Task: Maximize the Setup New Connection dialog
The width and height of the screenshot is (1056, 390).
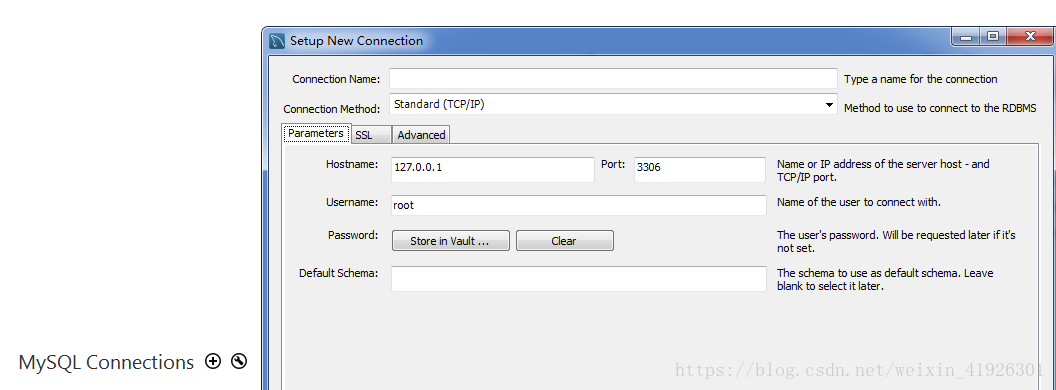Action: (x=993, y=36)
